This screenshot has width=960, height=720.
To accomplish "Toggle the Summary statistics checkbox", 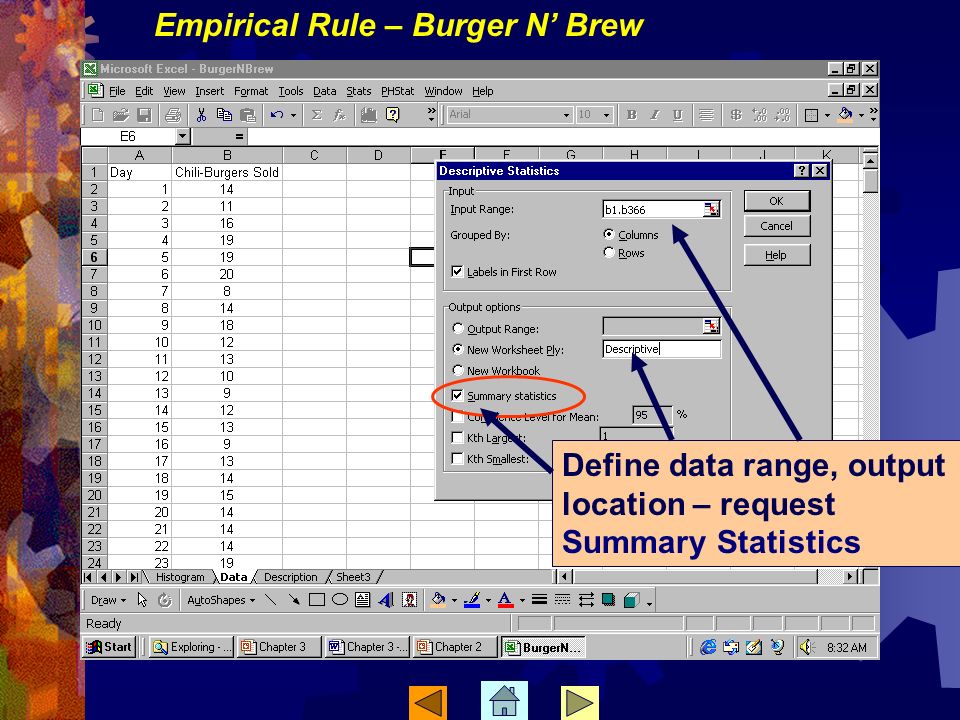I will click(x=457, y=396).
